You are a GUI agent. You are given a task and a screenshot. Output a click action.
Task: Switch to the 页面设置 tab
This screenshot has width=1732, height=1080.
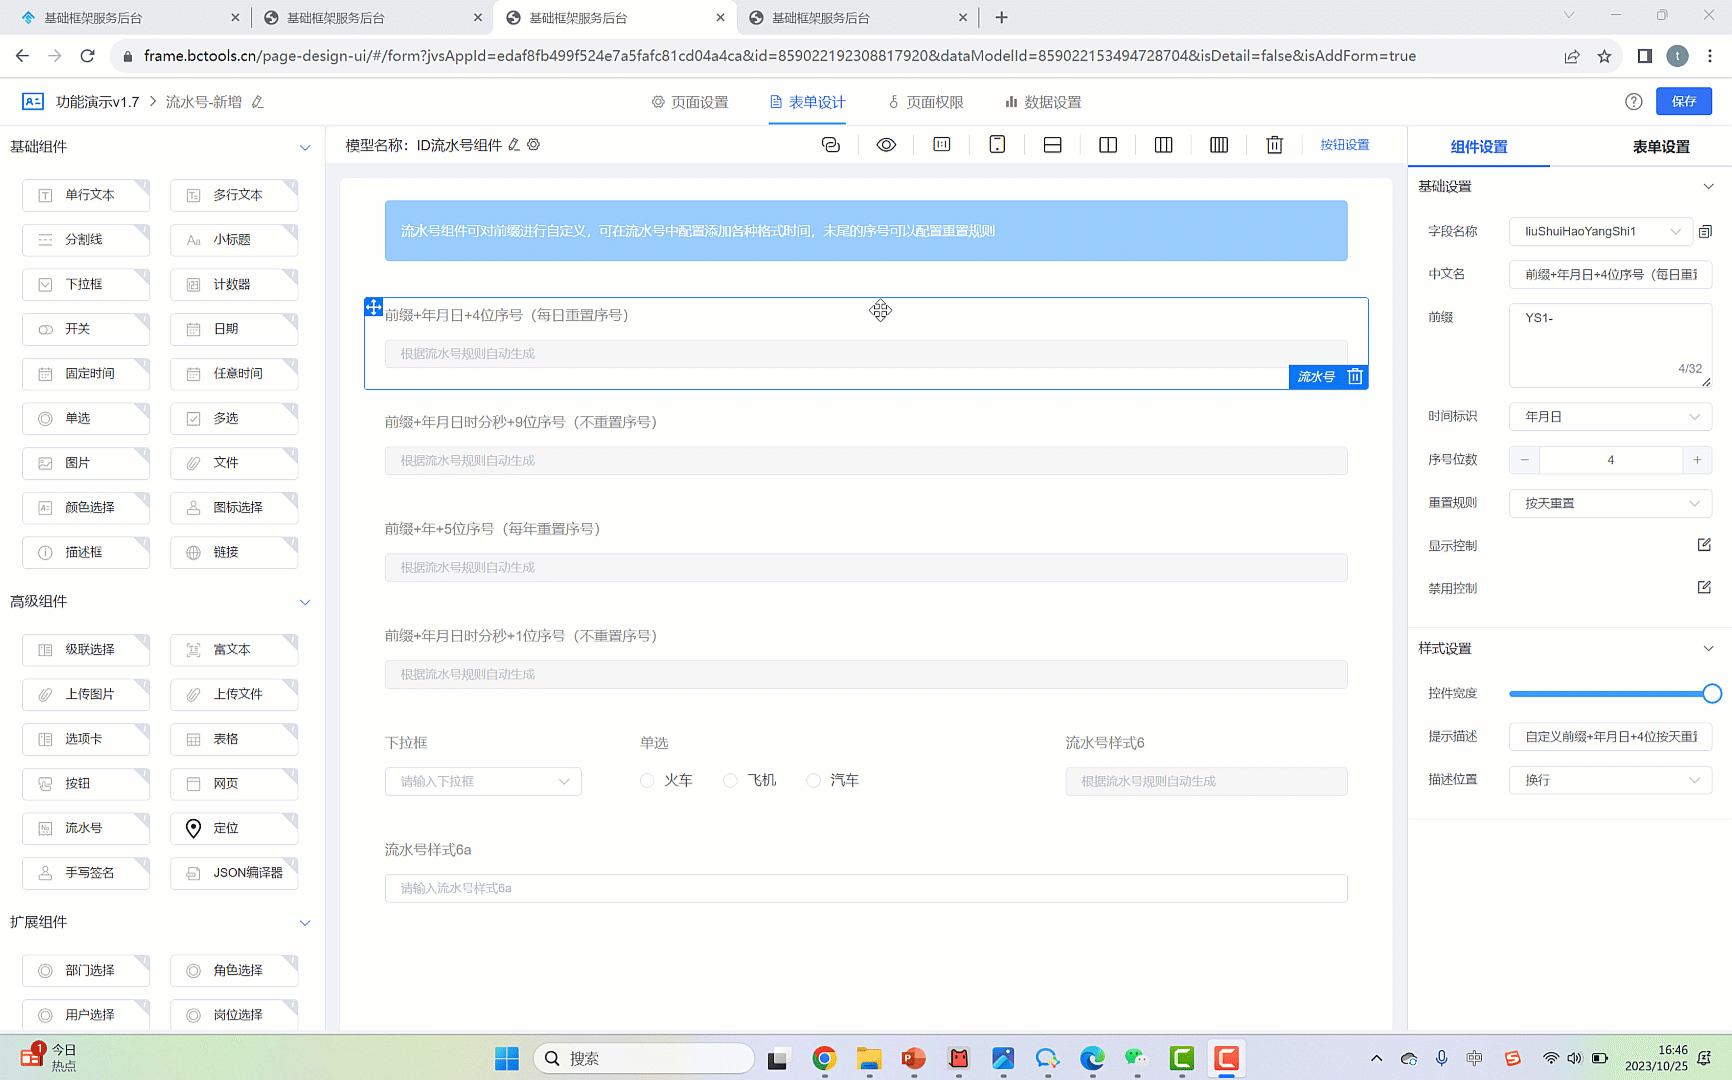690,102
